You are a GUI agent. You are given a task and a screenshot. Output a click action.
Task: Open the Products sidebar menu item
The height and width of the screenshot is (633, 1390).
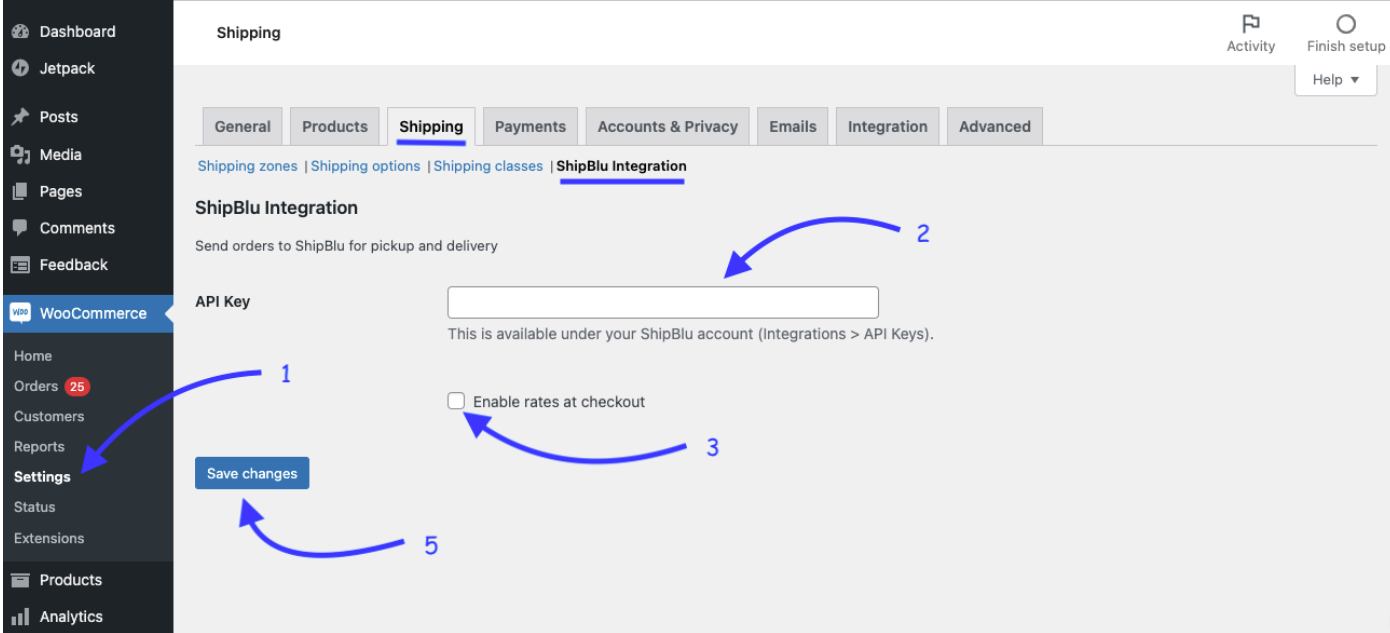click(86, 580)
